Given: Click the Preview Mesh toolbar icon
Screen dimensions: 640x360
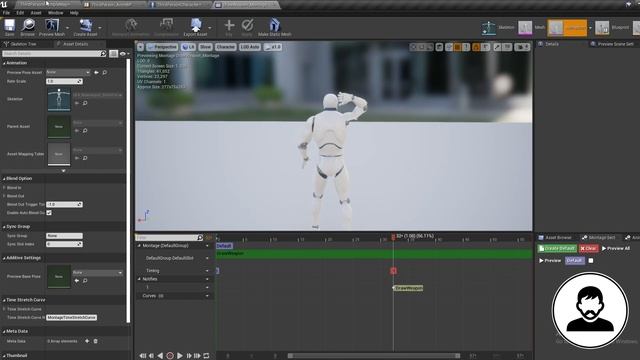Looking at the screenshot, I should click(52, 27).
